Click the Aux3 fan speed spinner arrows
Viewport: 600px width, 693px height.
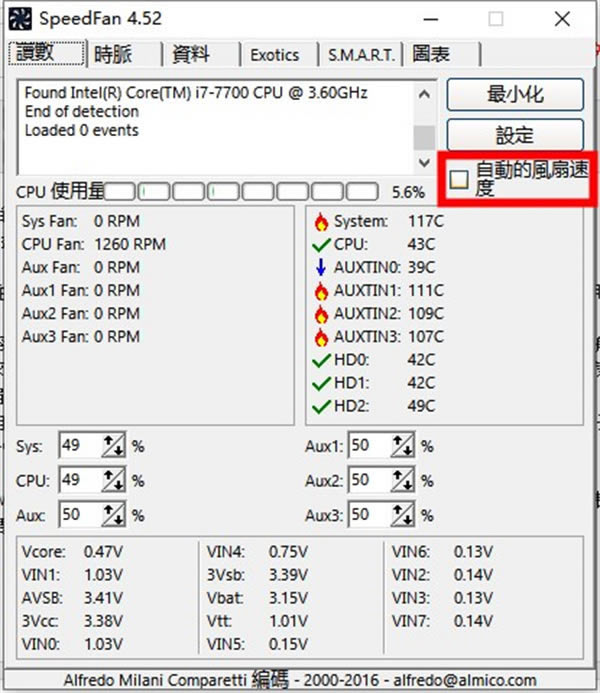point(403,514)
